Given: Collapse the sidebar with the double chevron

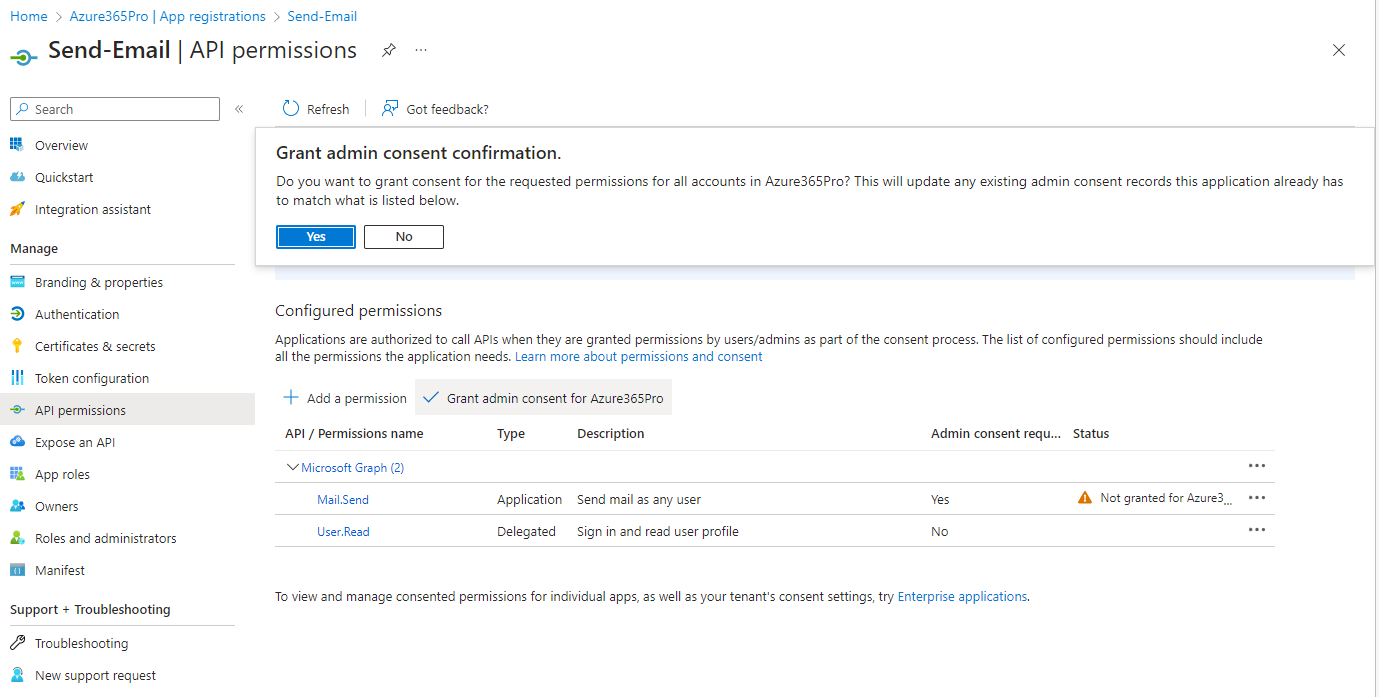Looking at the screenshot, I should click(239, 109).
